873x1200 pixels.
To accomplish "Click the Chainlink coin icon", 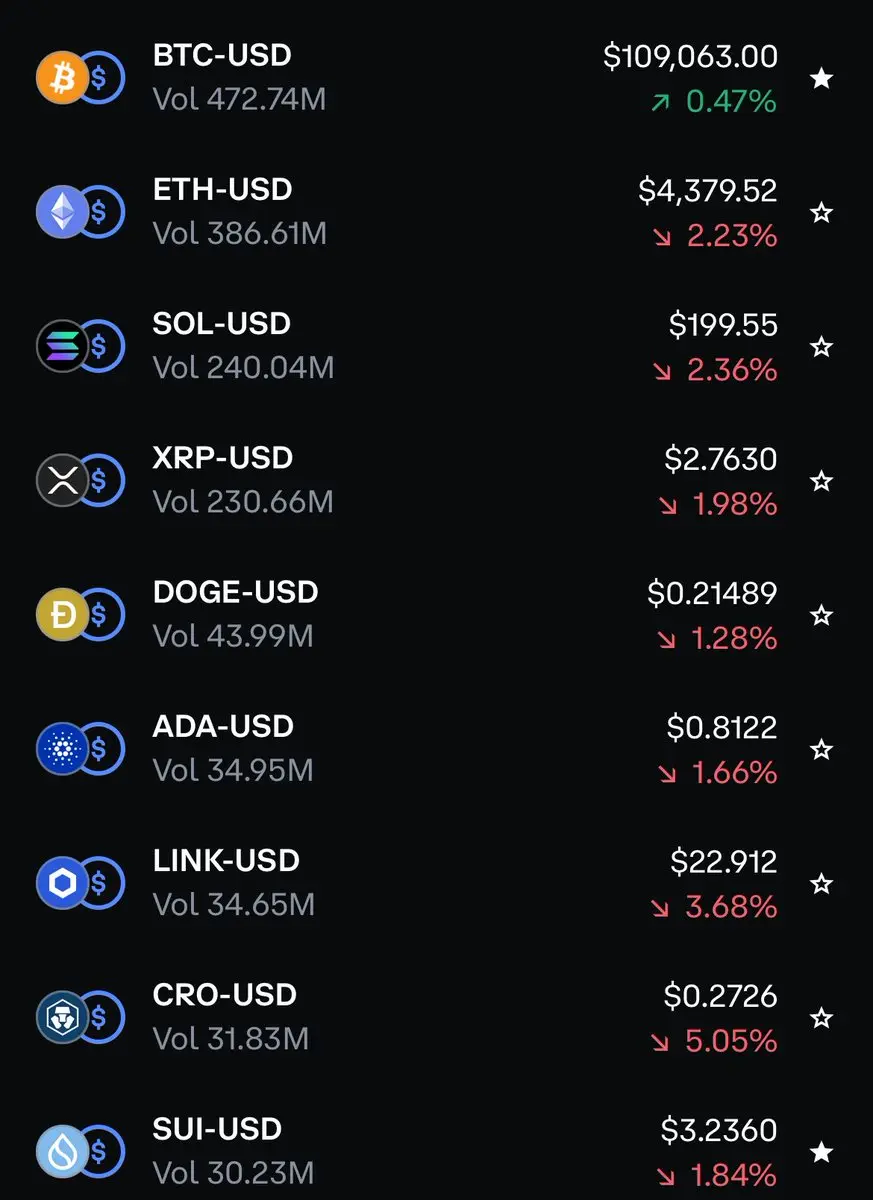I will [62, 883].
